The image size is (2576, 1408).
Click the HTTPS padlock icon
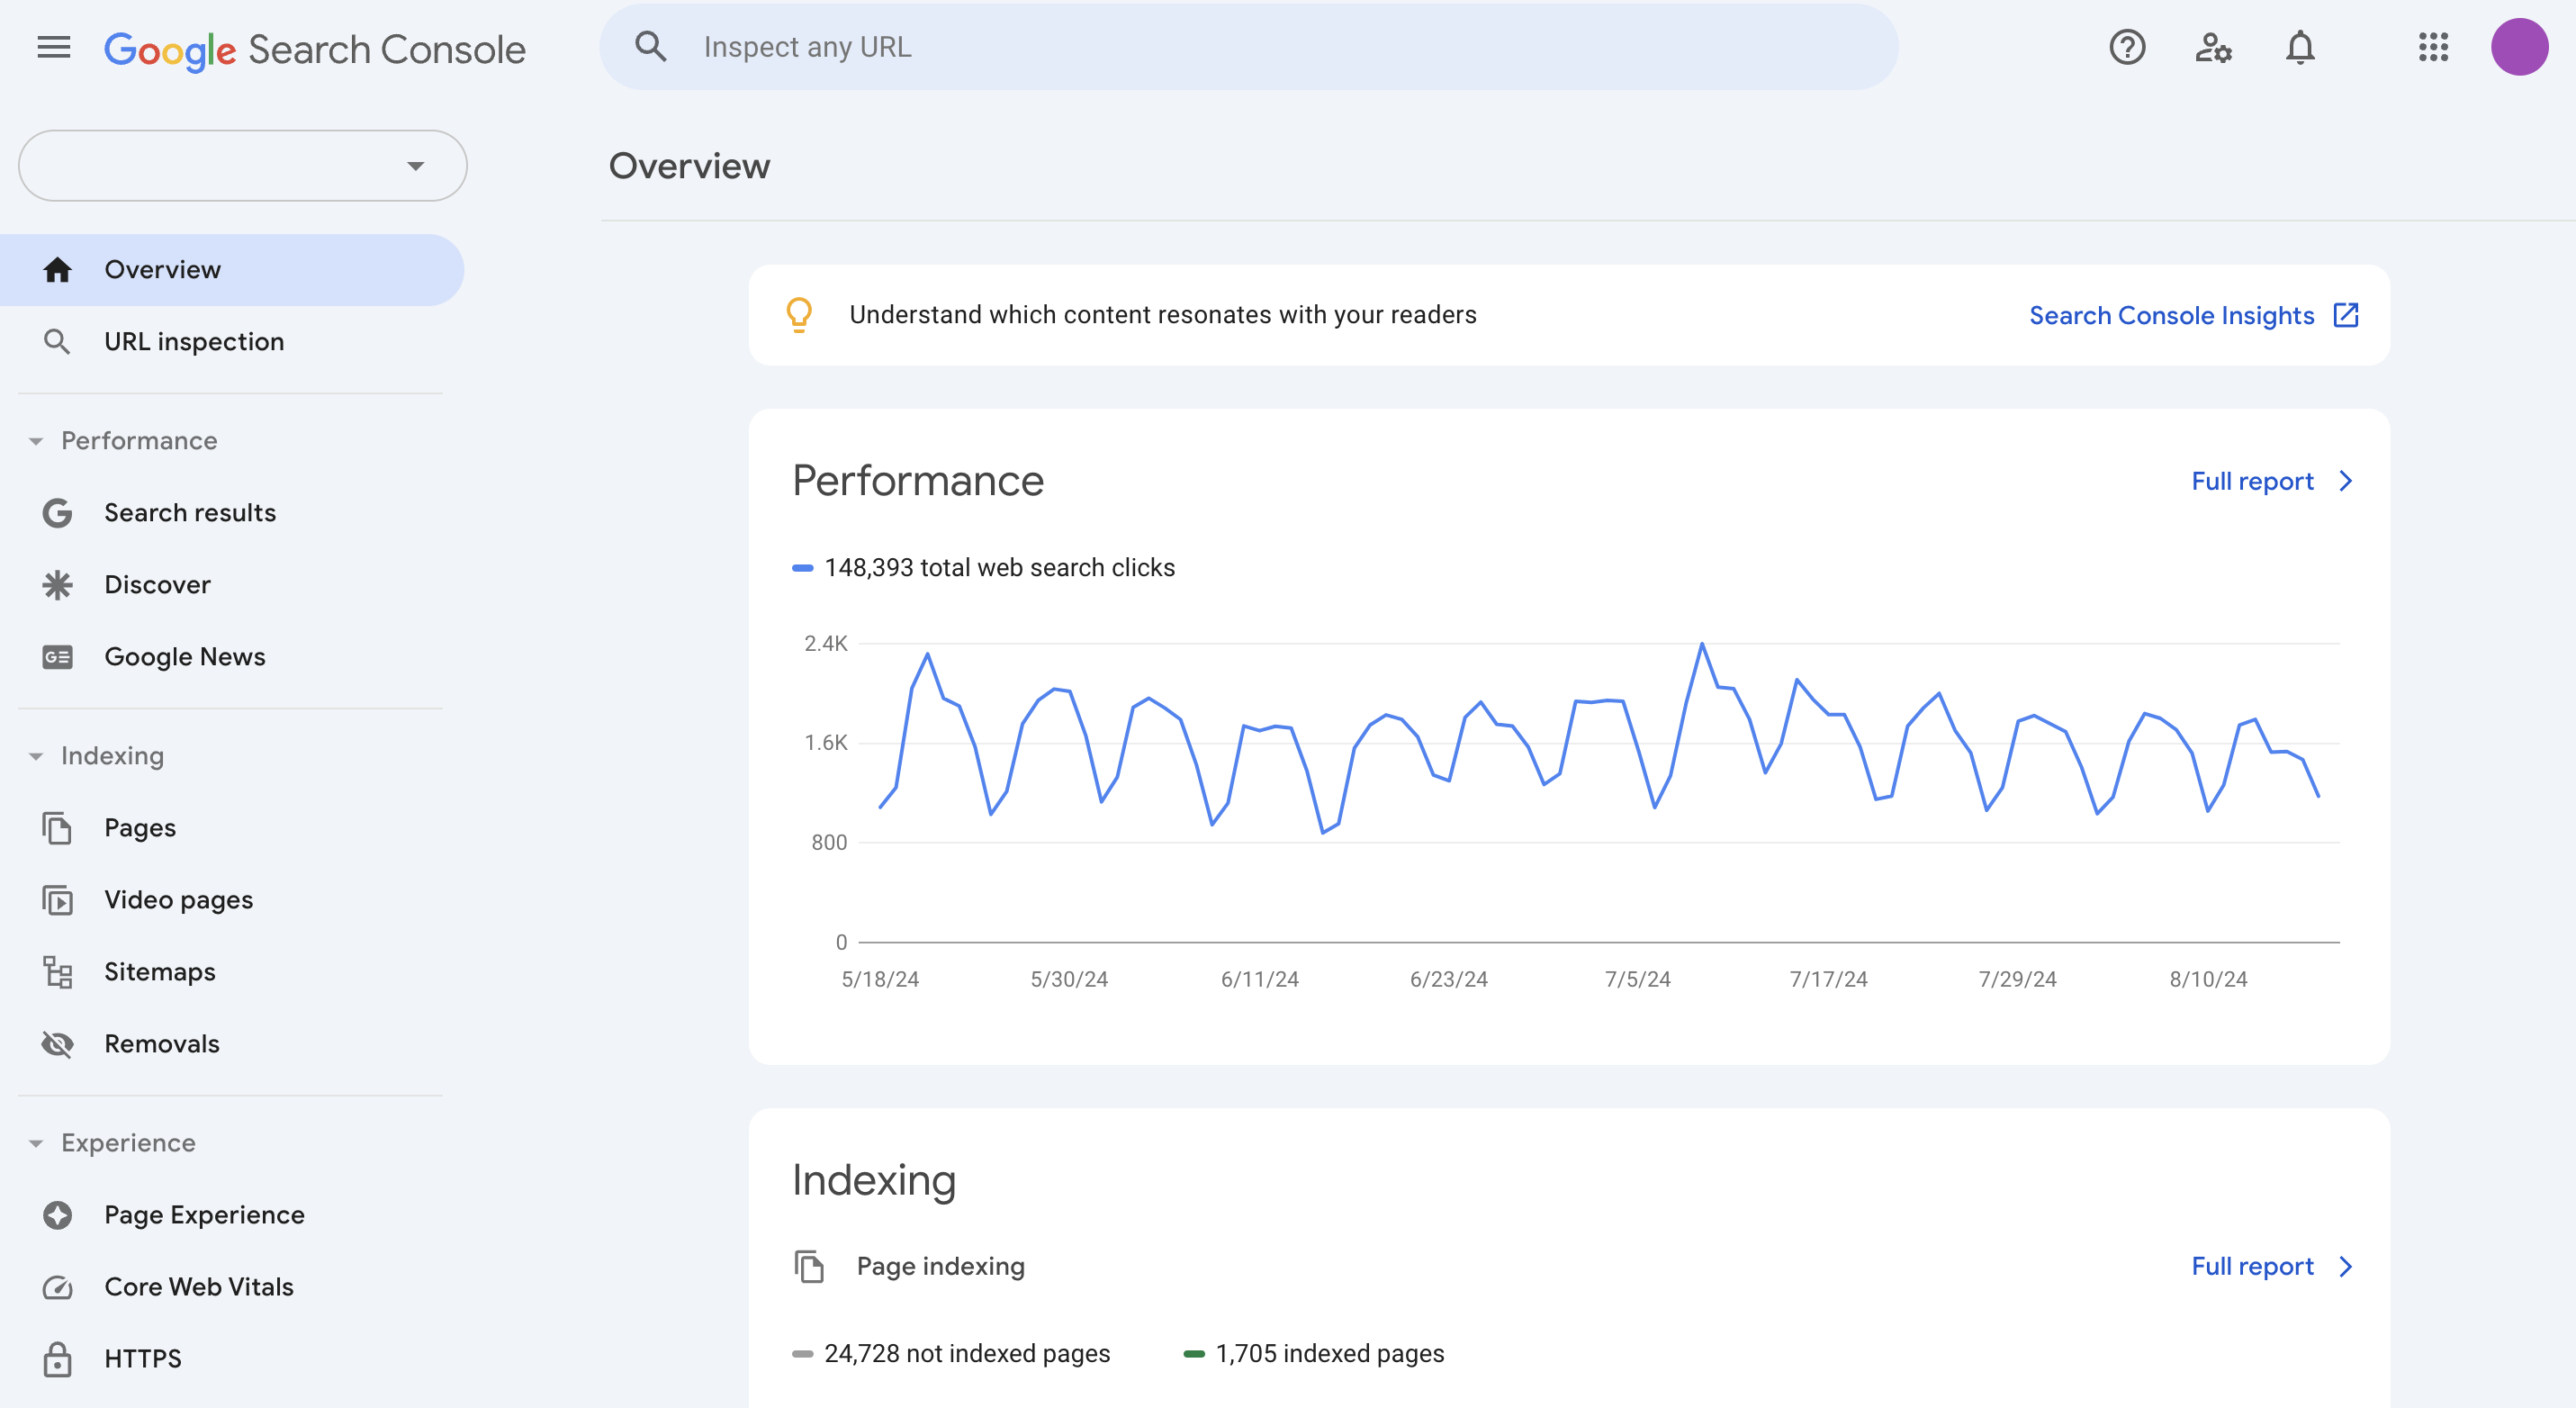(57, 1359)
